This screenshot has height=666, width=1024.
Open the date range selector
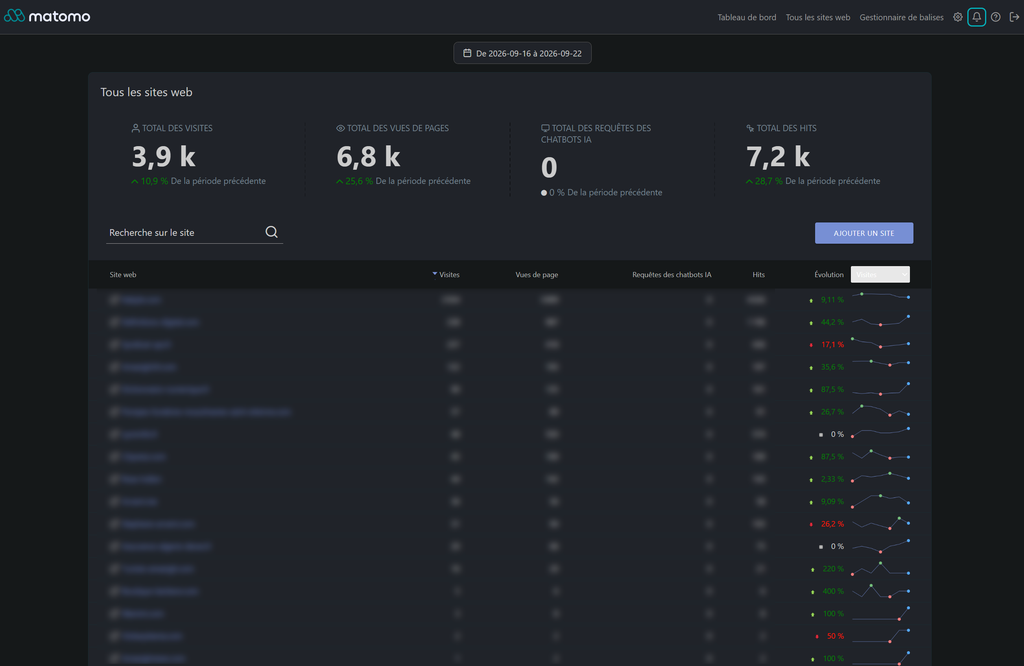pos(522,53)
